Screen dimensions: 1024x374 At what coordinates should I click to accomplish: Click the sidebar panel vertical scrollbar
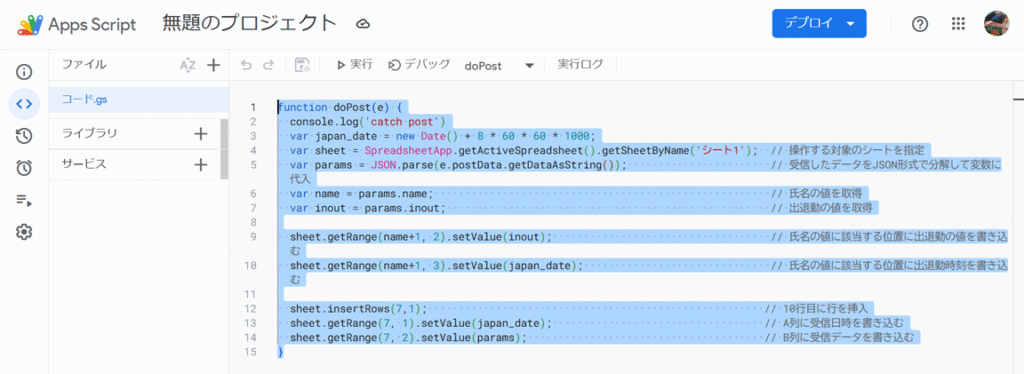tap(224, 149)
